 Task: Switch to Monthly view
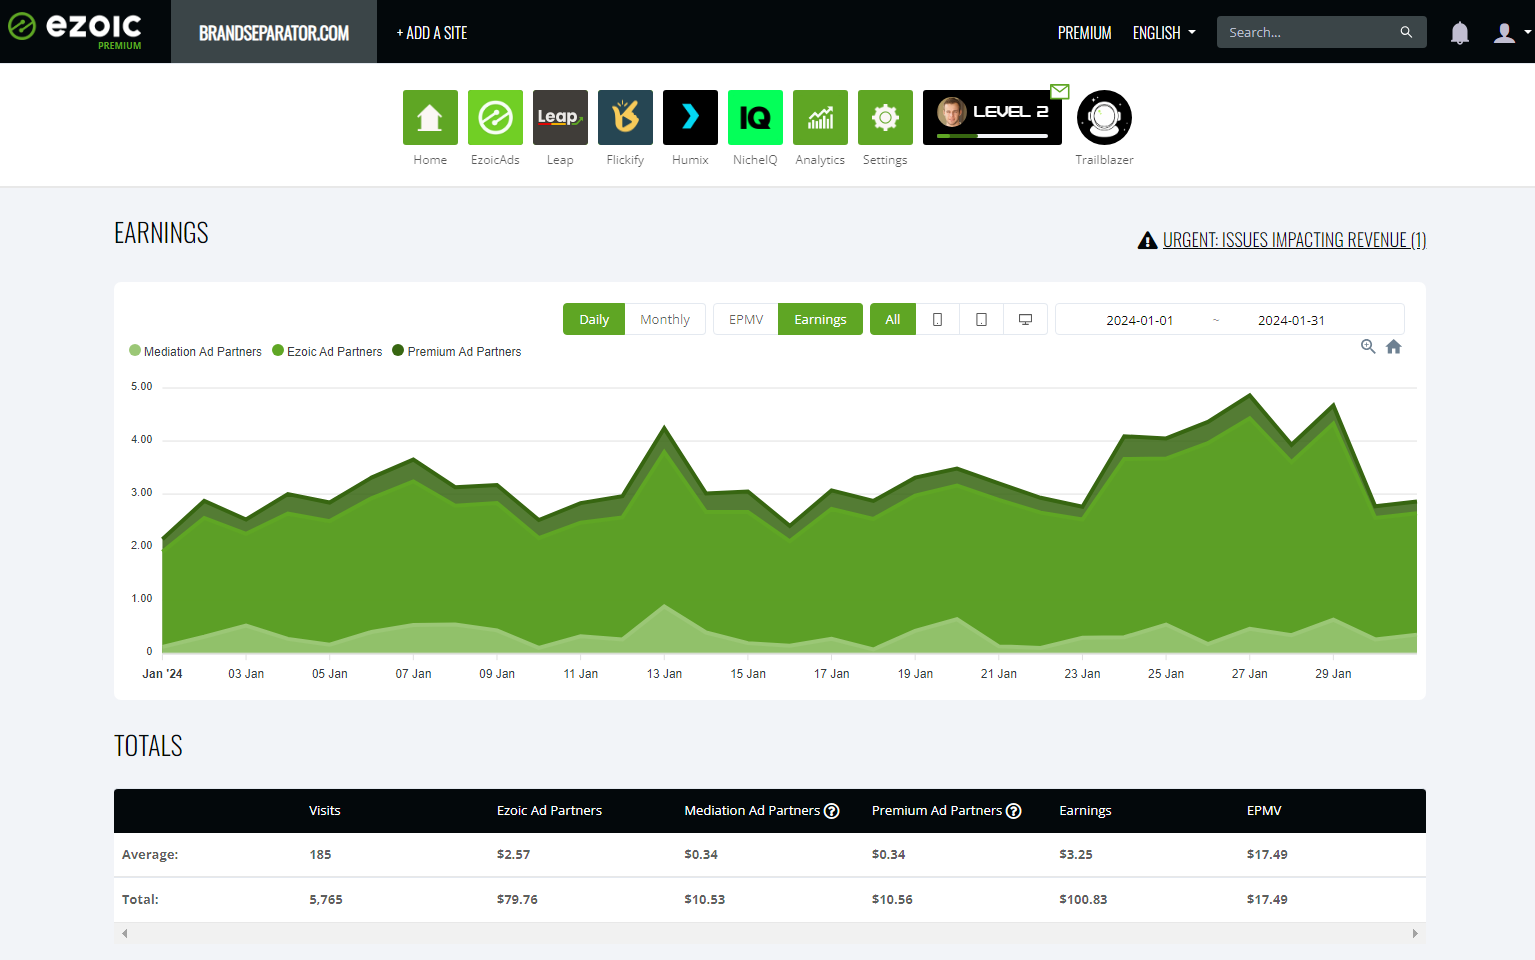coord(665,319)
